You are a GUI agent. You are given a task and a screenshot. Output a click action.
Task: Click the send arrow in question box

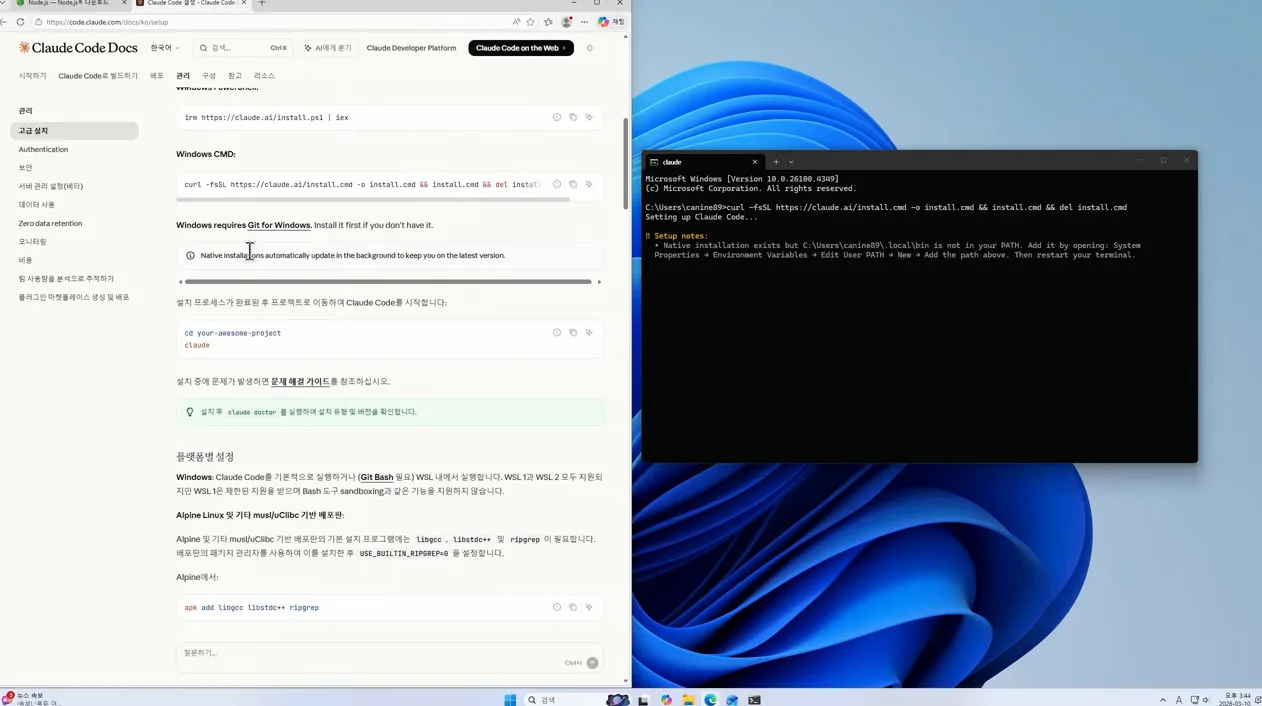click(593, 663)
